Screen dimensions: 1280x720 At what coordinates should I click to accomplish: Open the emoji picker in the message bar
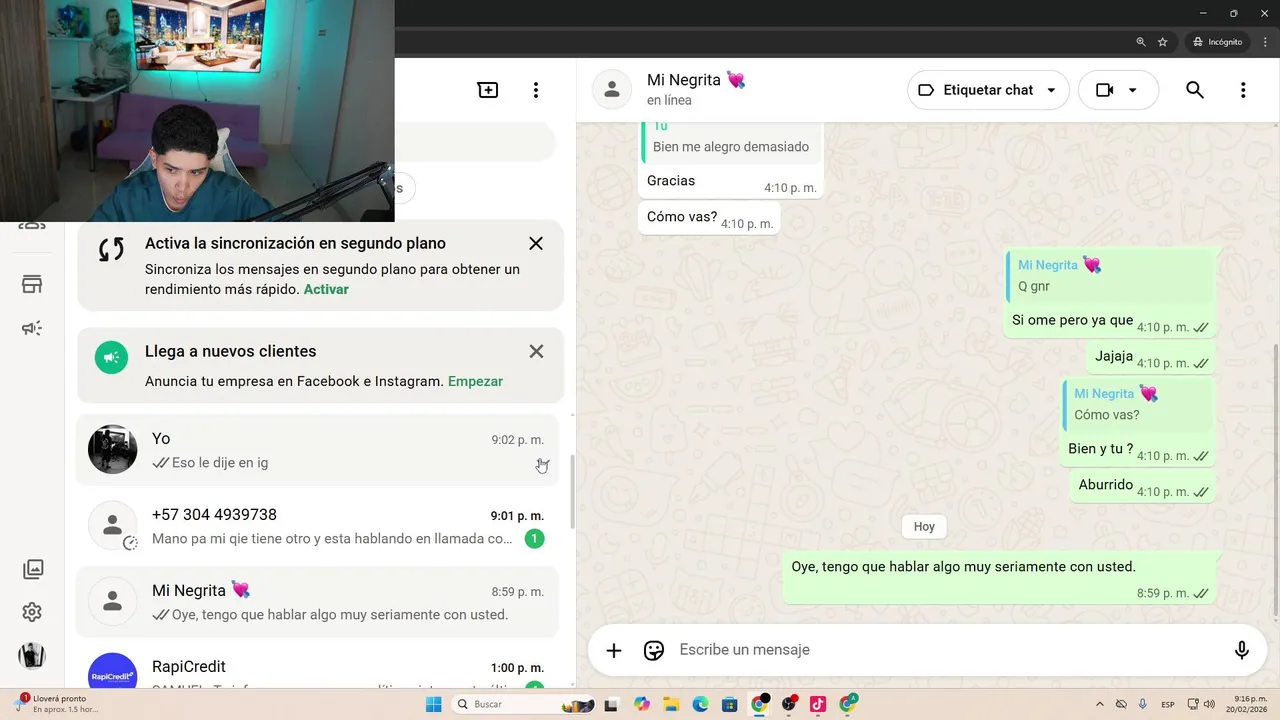point(654,650)
